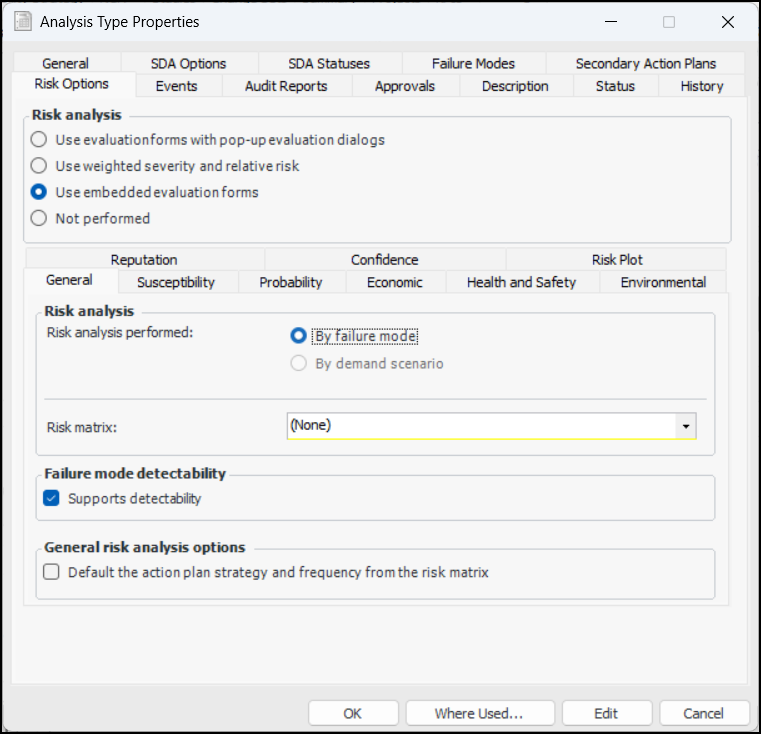Image resolution: width=761 pixels, height=734 pixels.
Task: Expand the Risk matrix dropdown arrow
Action: click(x=686, y=426)
